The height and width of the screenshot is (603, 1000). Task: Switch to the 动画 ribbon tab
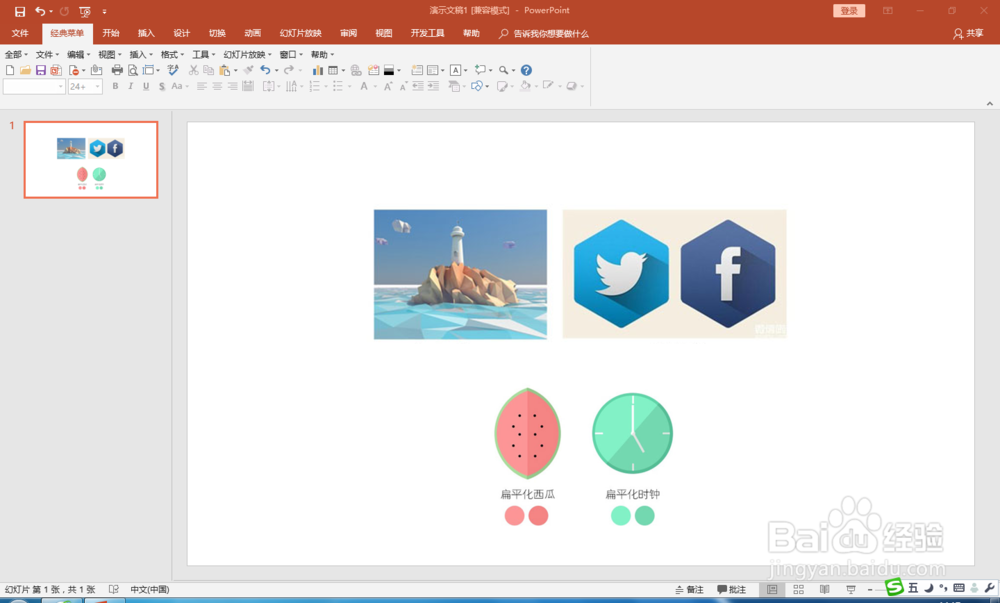tap(253, 33)
